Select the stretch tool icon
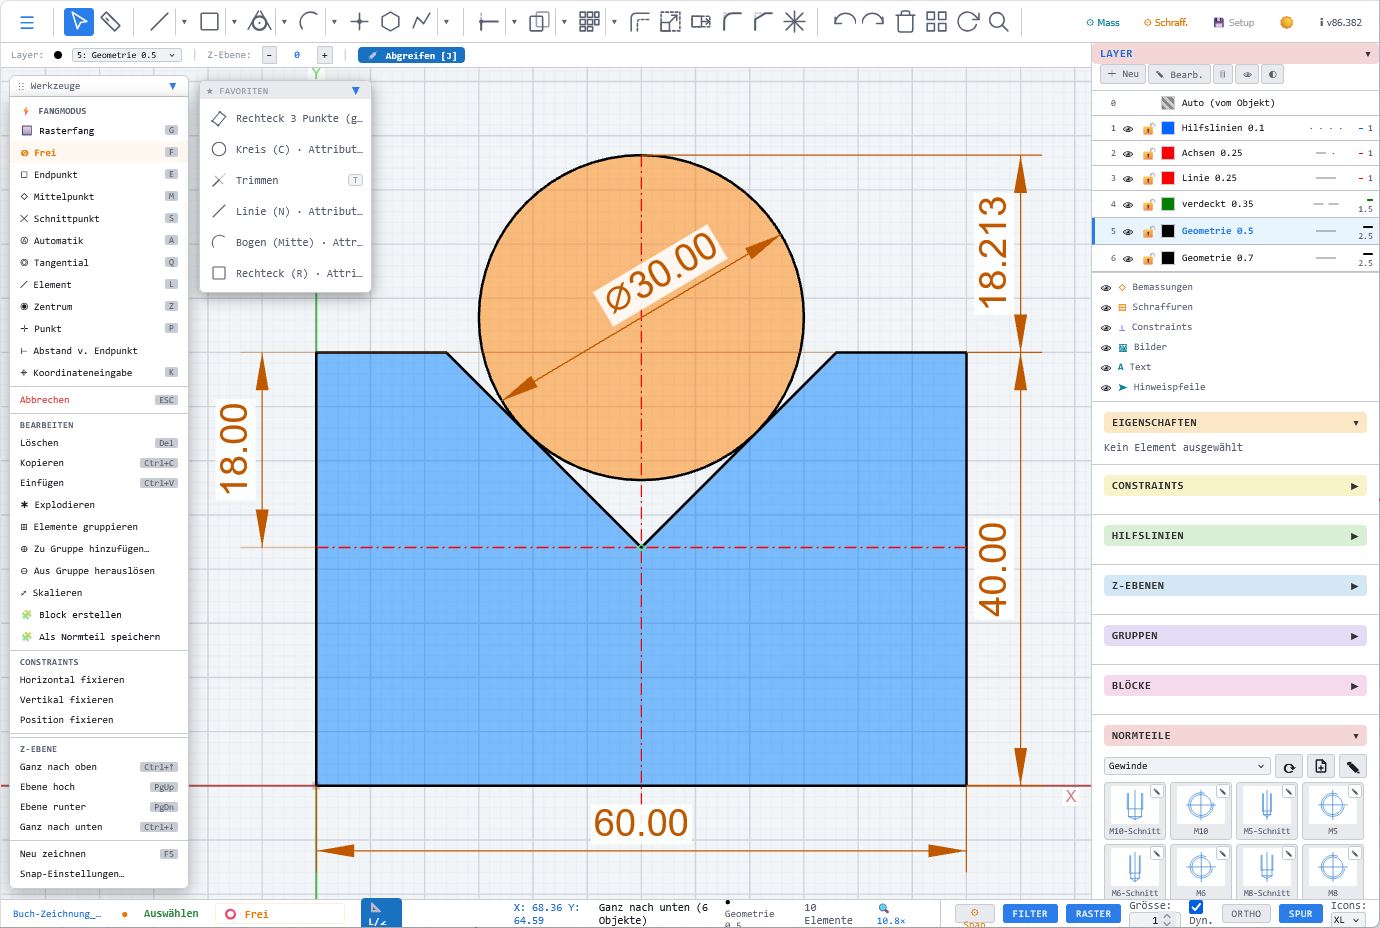The height and width of the screenshot is (928, 1380). pos(701,22)
